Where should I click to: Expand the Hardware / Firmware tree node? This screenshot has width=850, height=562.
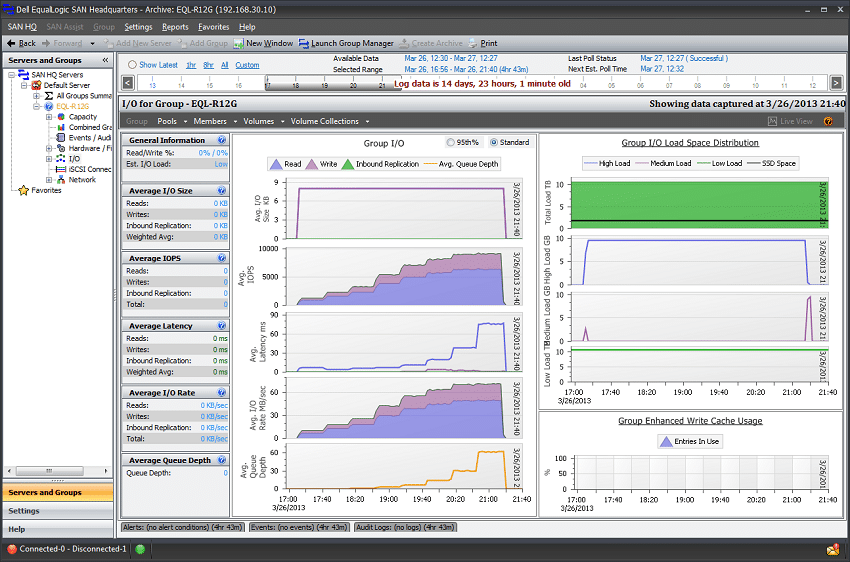49,148
